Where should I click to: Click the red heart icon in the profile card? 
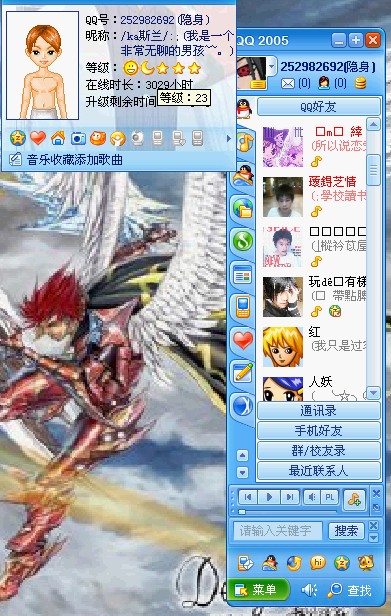[38, 138]
